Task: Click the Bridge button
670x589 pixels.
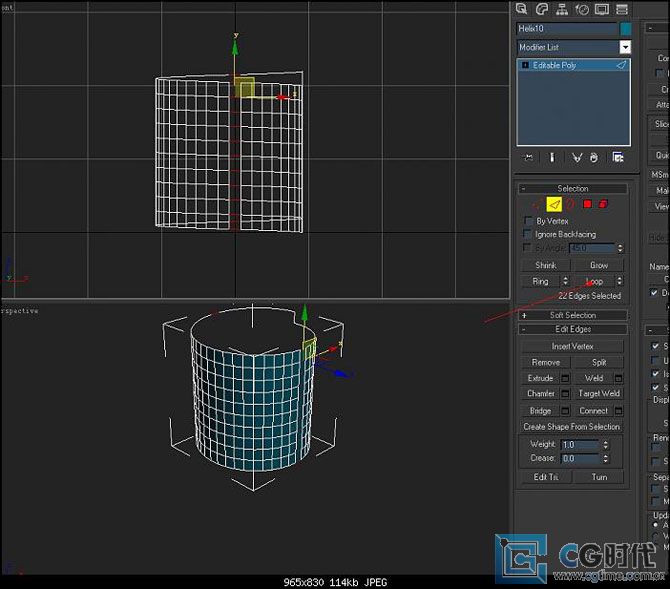Action: tap(541, 411)
